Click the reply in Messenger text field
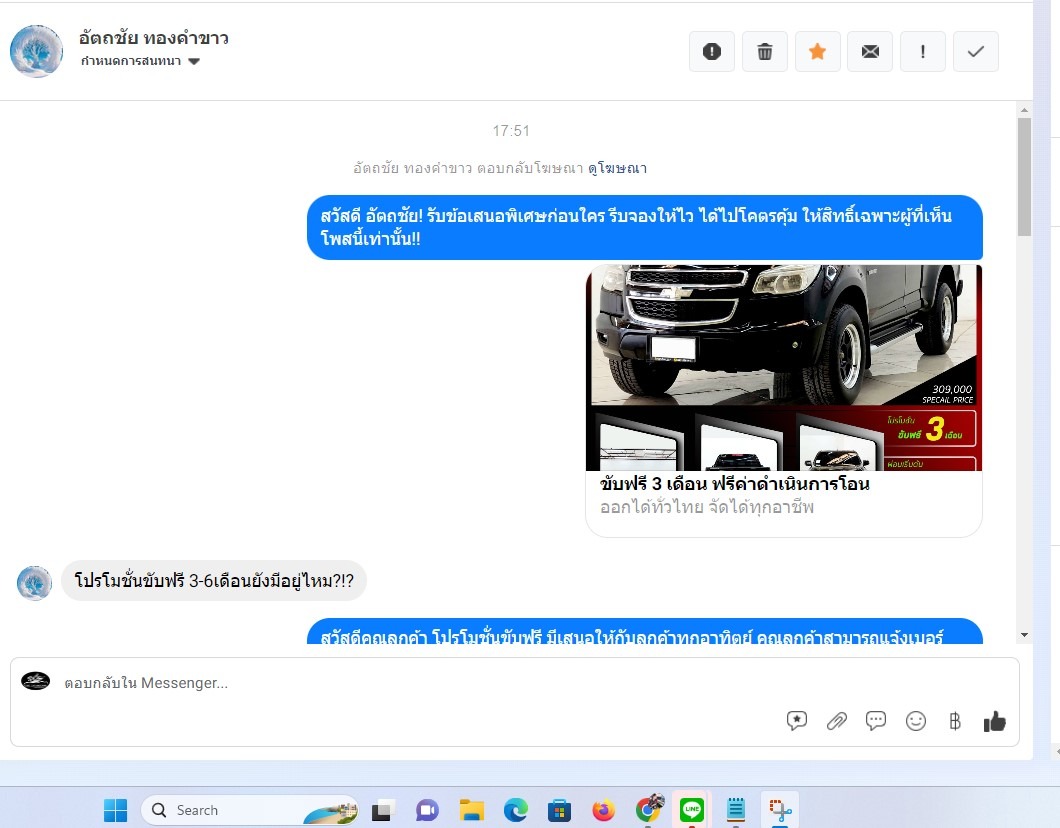 tap(400, 683)
